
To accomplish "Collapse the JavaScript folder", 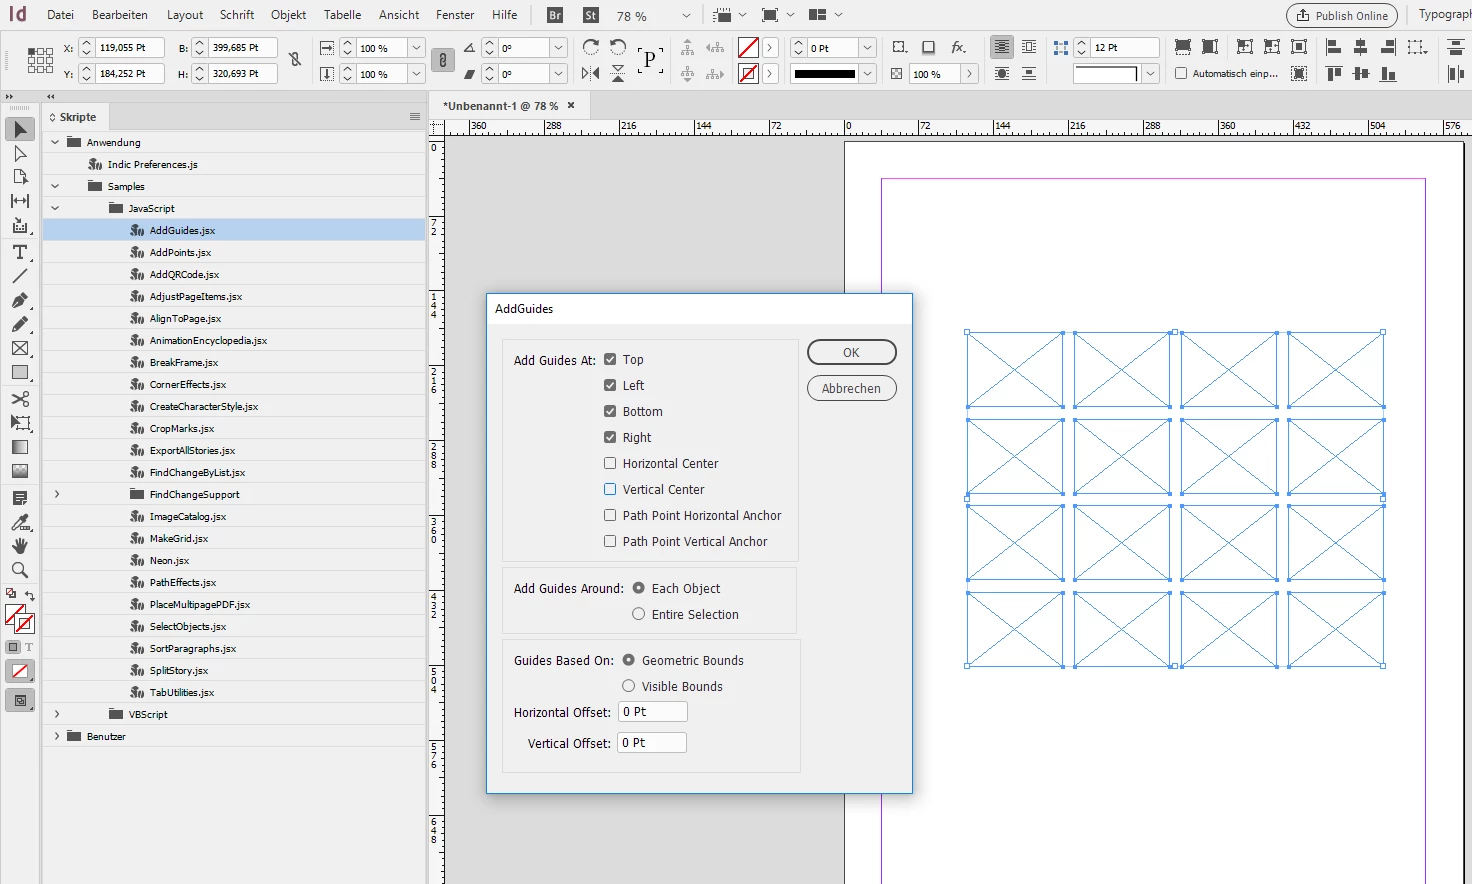I will pos(56,208).
